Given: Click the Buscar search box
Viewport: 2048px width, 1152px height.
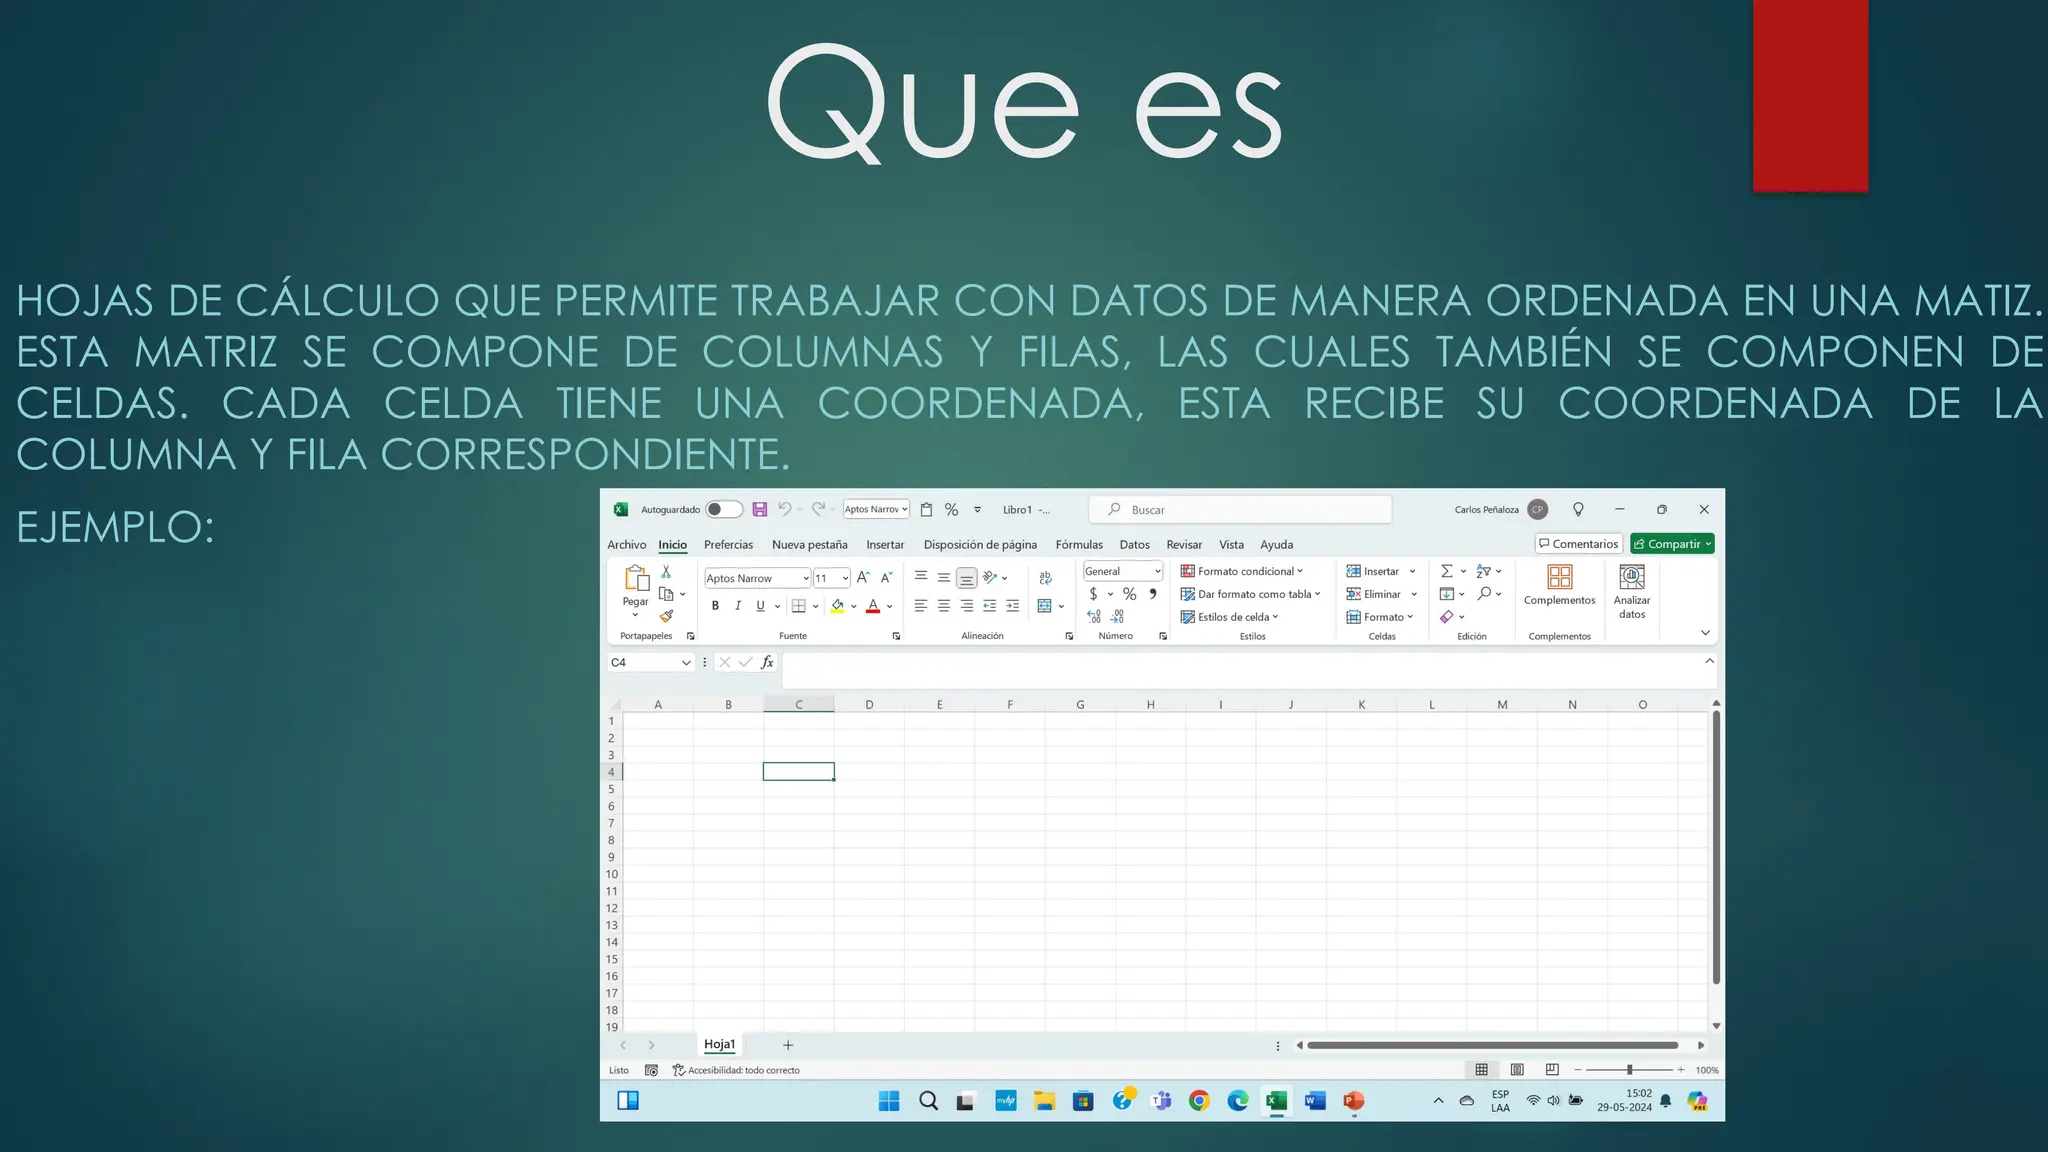Looking at the screenshot, I should [1240, 510].
